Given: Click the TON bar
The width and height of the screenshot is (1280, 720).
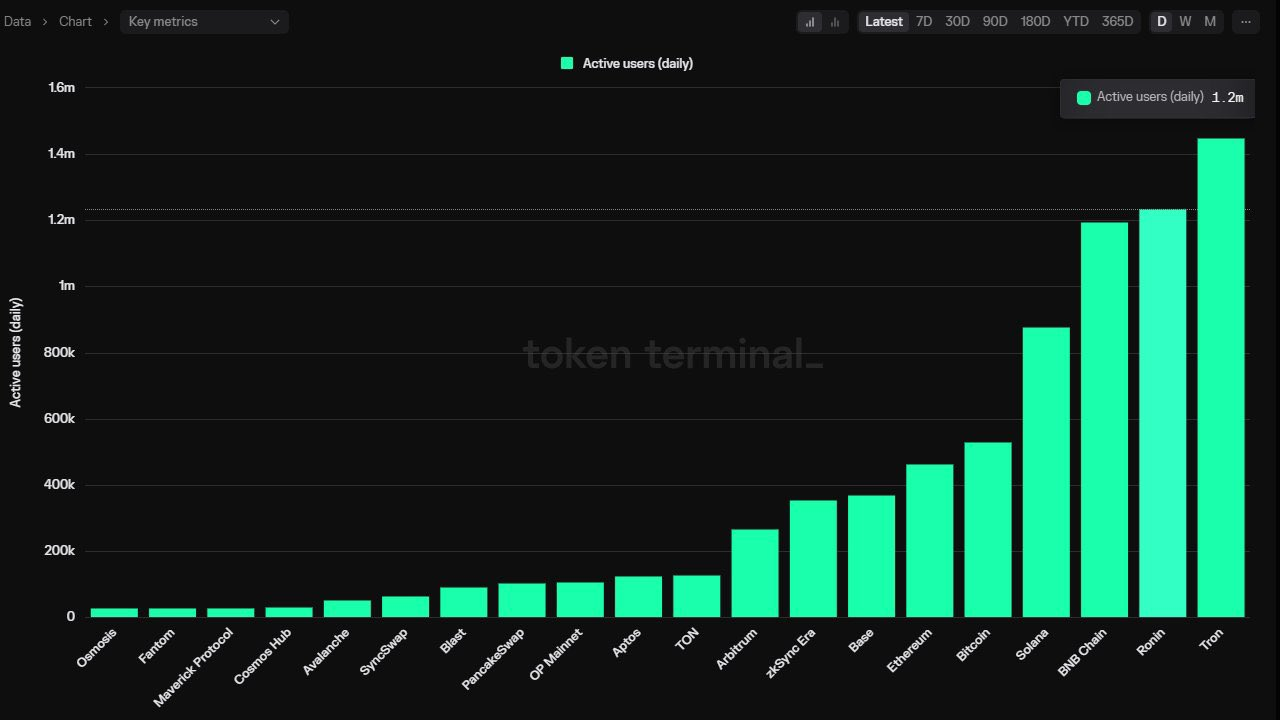Looking at the screenshot, I should (697, 596).
